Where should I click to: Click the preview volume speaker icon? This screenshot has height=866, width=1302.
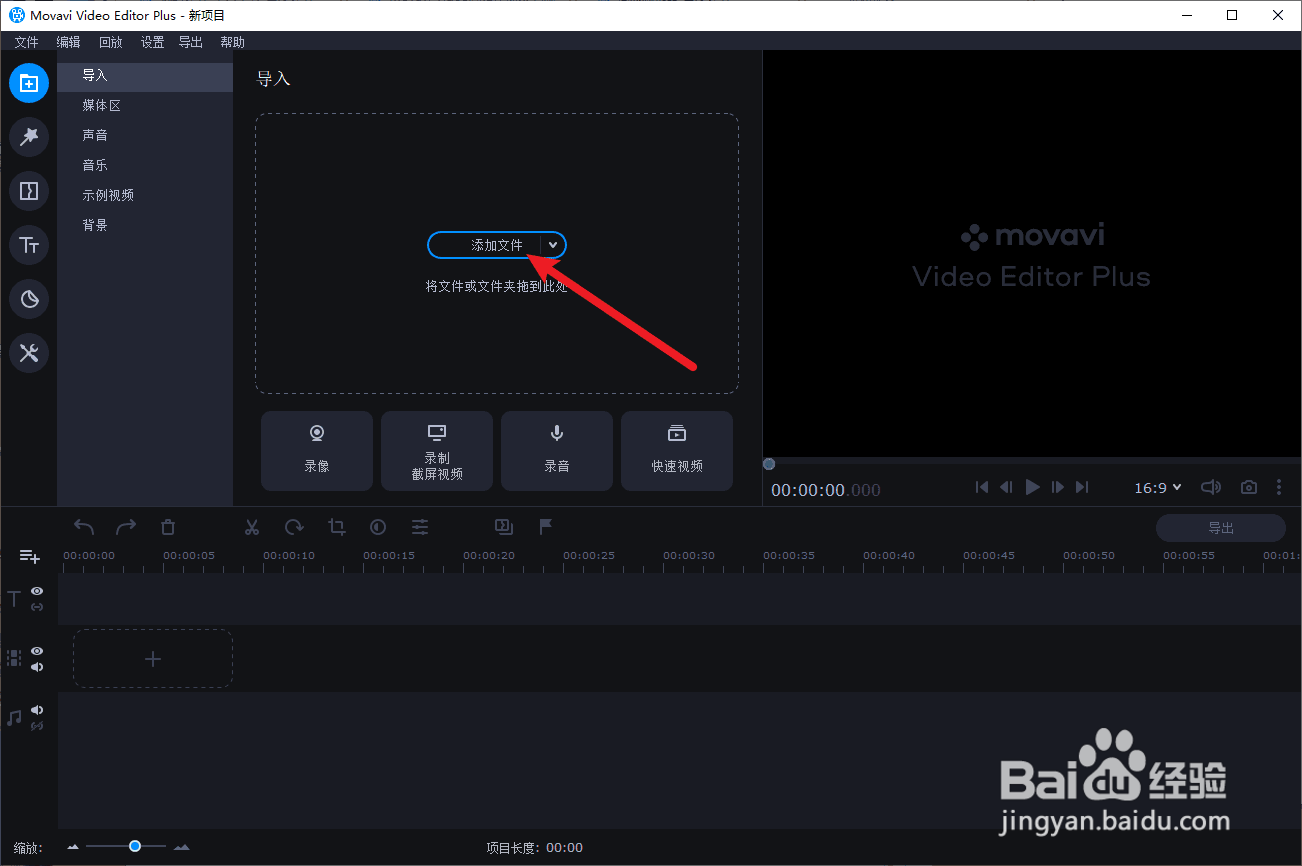(1211, 487)
